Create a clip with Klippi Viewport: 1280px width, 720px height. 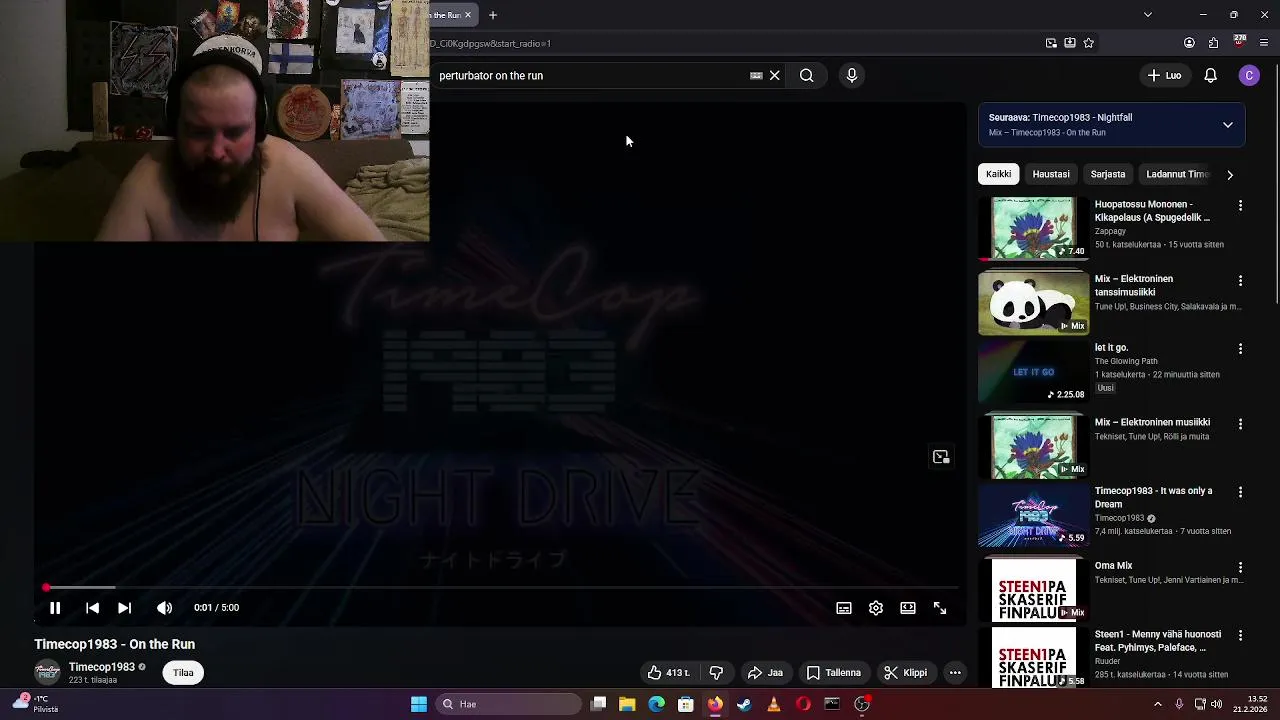tap(906, 673)
